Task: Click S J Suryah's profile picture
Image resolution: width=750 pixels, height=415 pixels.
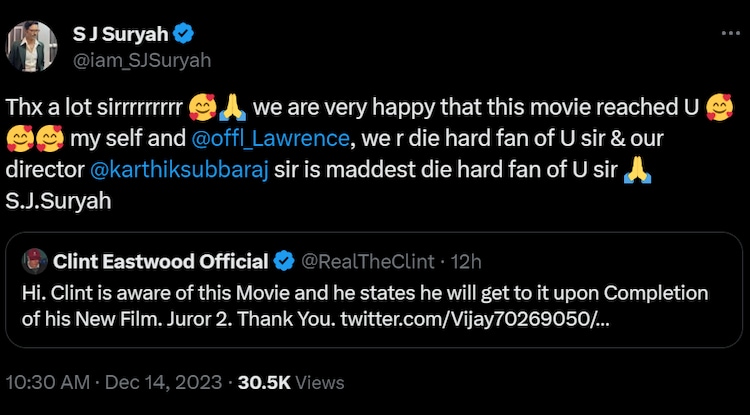Action: [32, 46]
